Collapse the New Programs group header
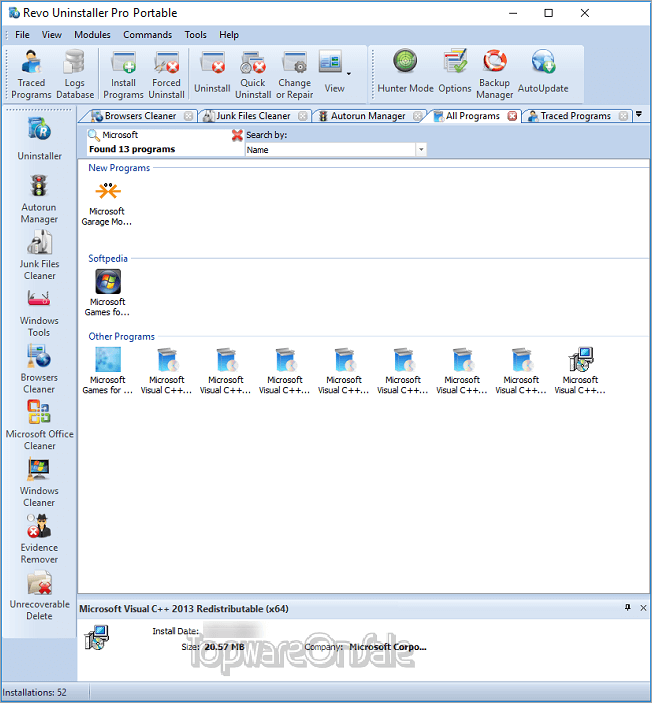 (119, 168)
